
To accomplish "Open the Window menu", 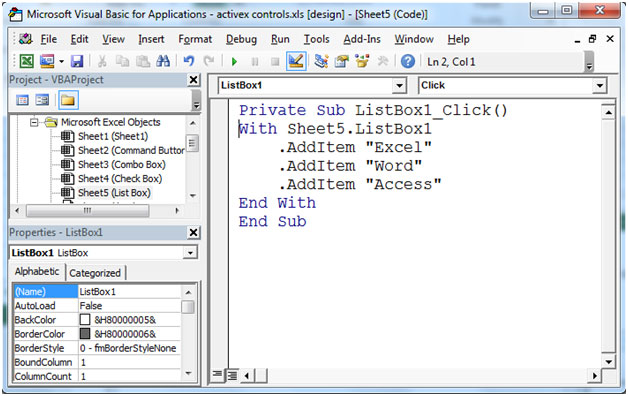I will point(414,39).
